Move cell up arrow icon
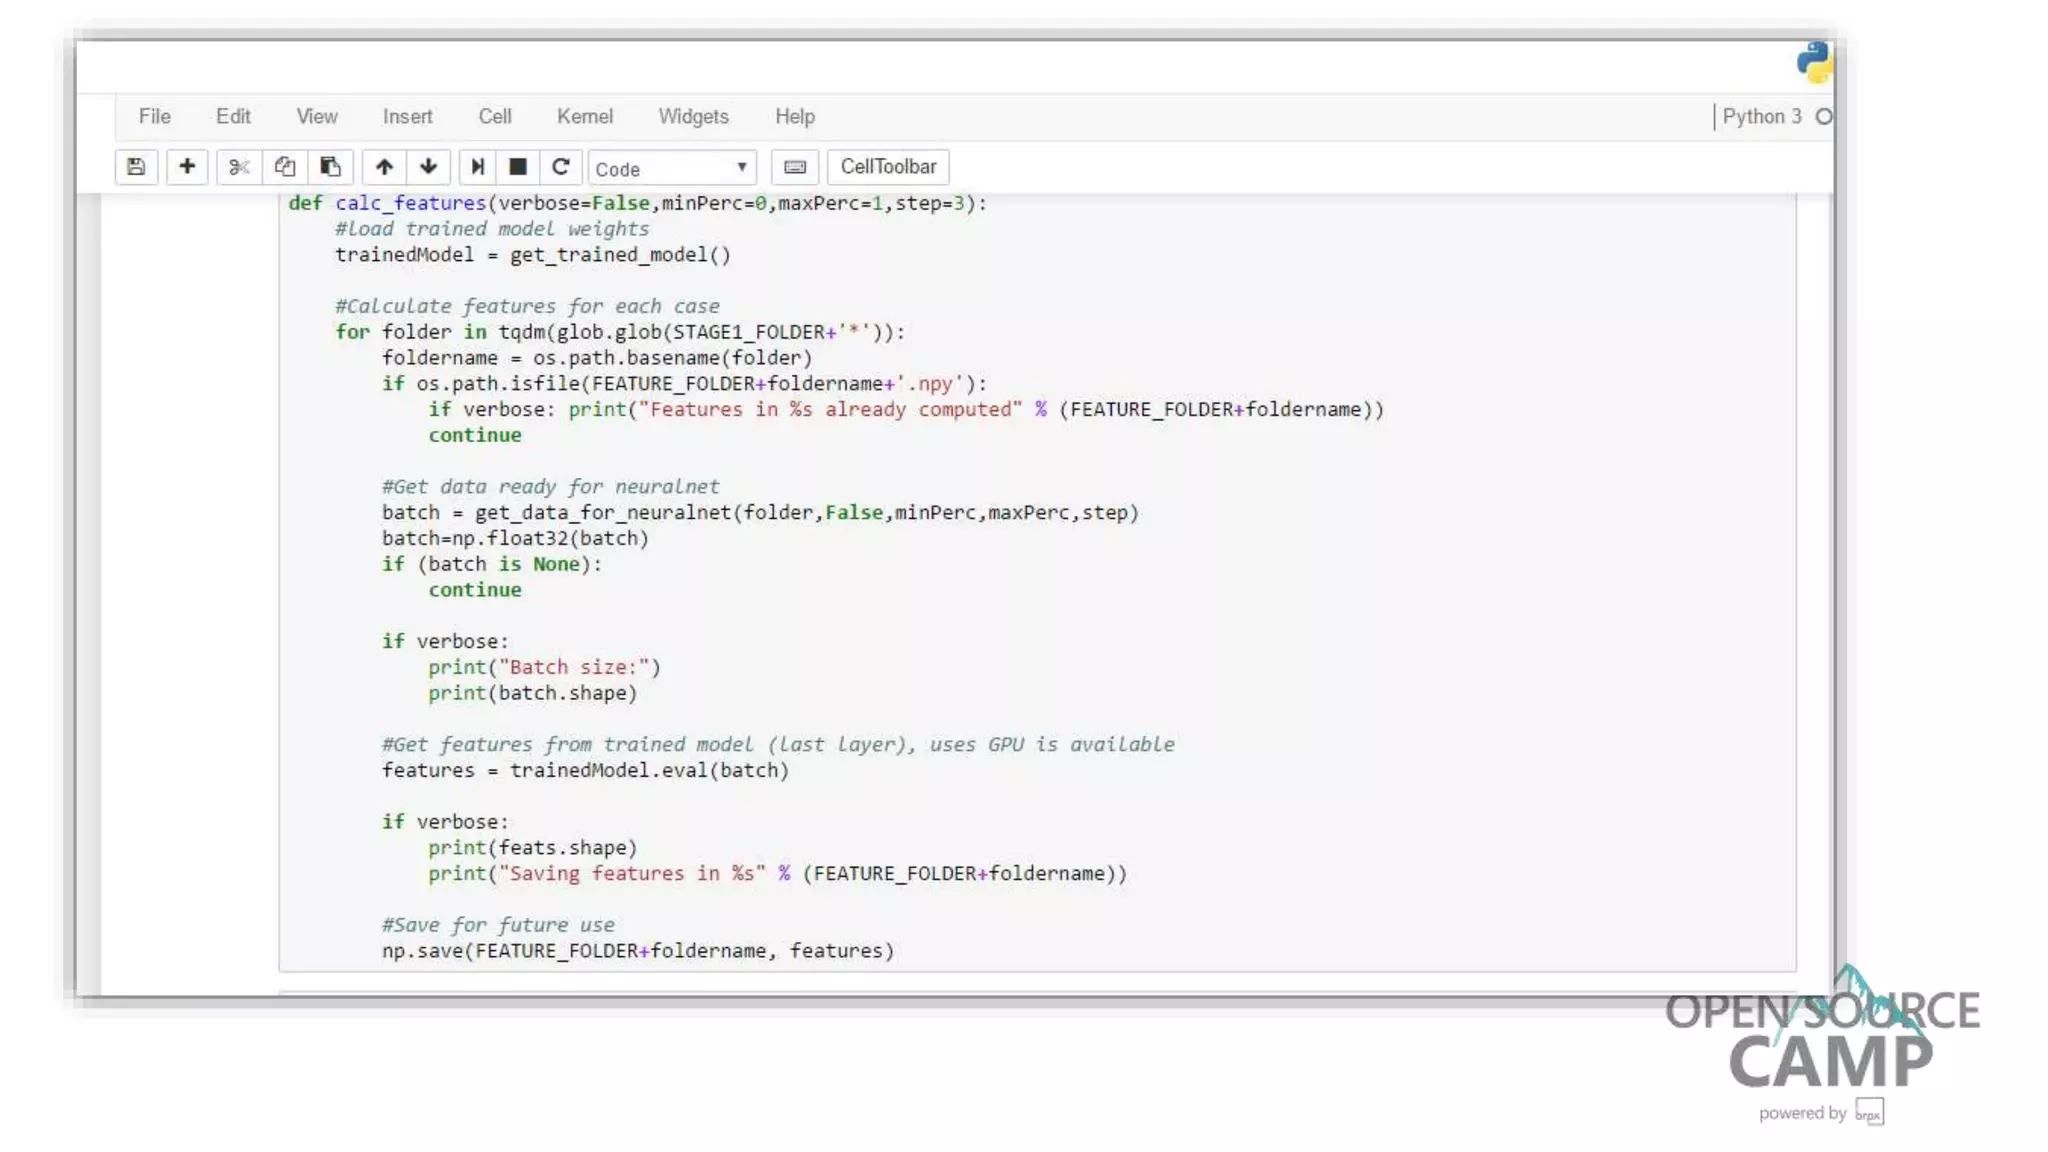Viewport: 2048px width, 1152px height. click(x=384, y=167)
